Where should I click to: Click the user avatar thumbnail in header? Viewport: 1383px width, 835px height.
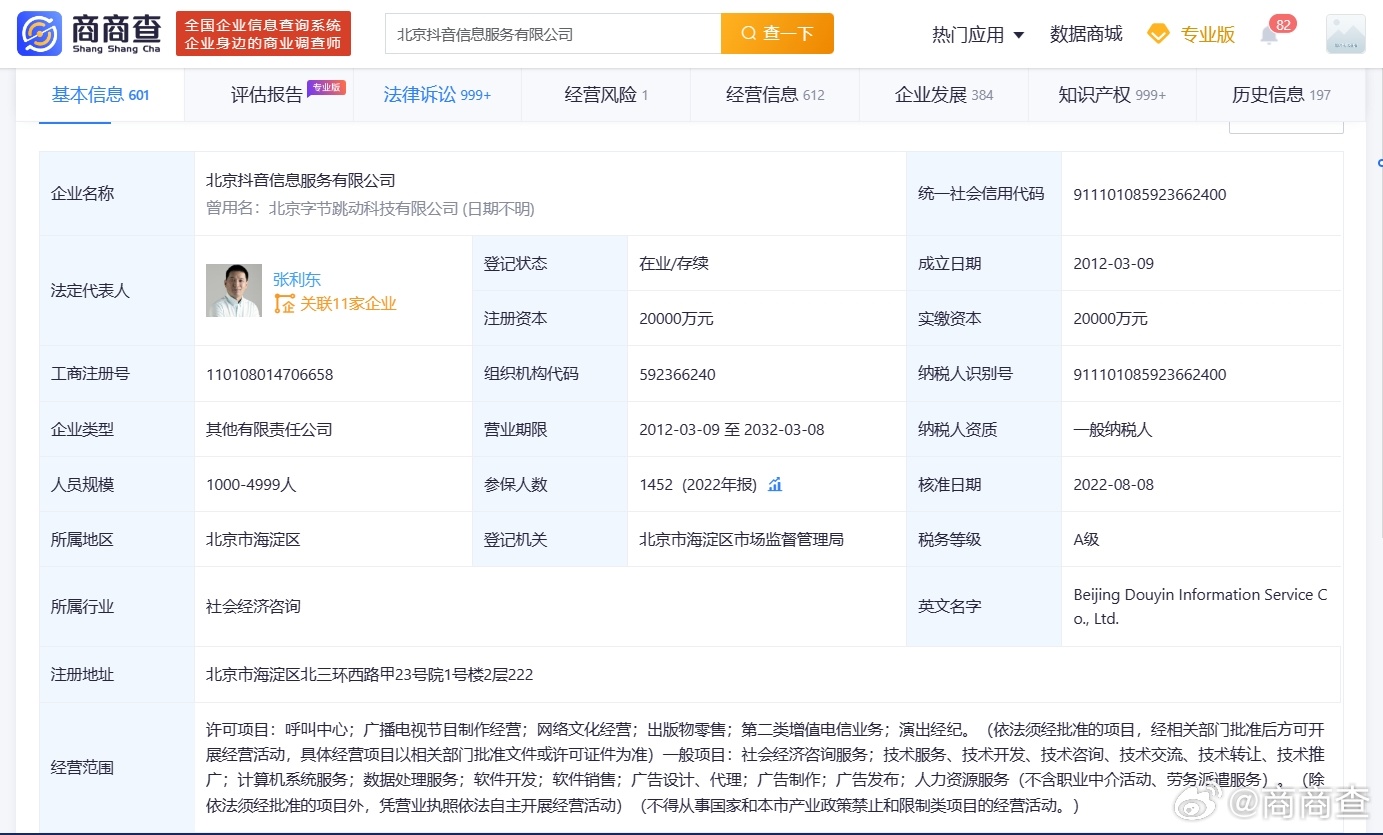(x=1345, y=34)
